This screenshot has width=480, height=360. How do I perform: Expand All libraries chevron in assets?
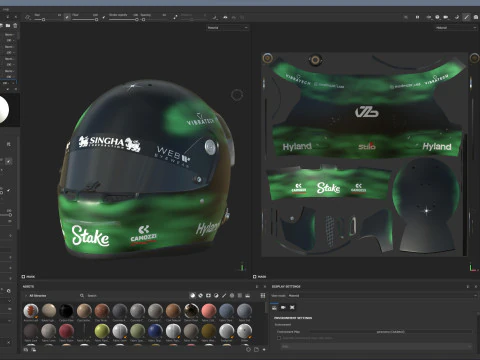click(26, 296)
